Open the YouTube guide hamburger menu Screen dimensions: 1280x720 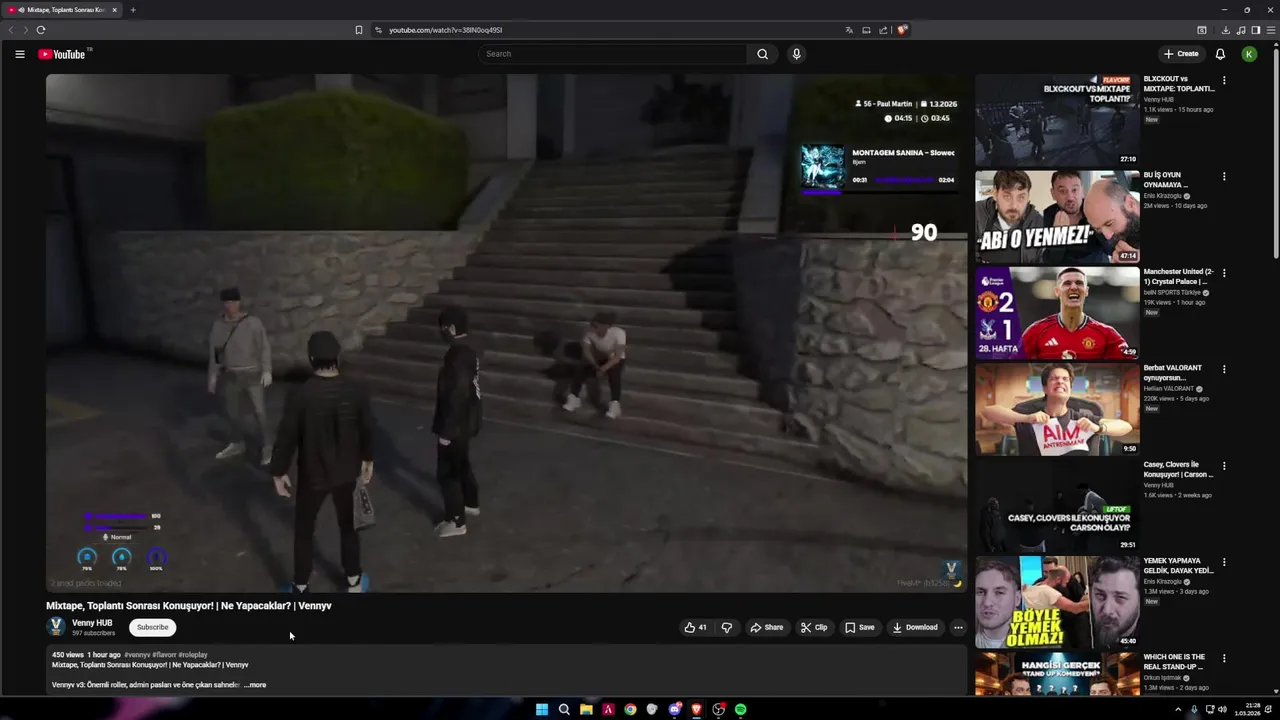(x=20, y=54)
